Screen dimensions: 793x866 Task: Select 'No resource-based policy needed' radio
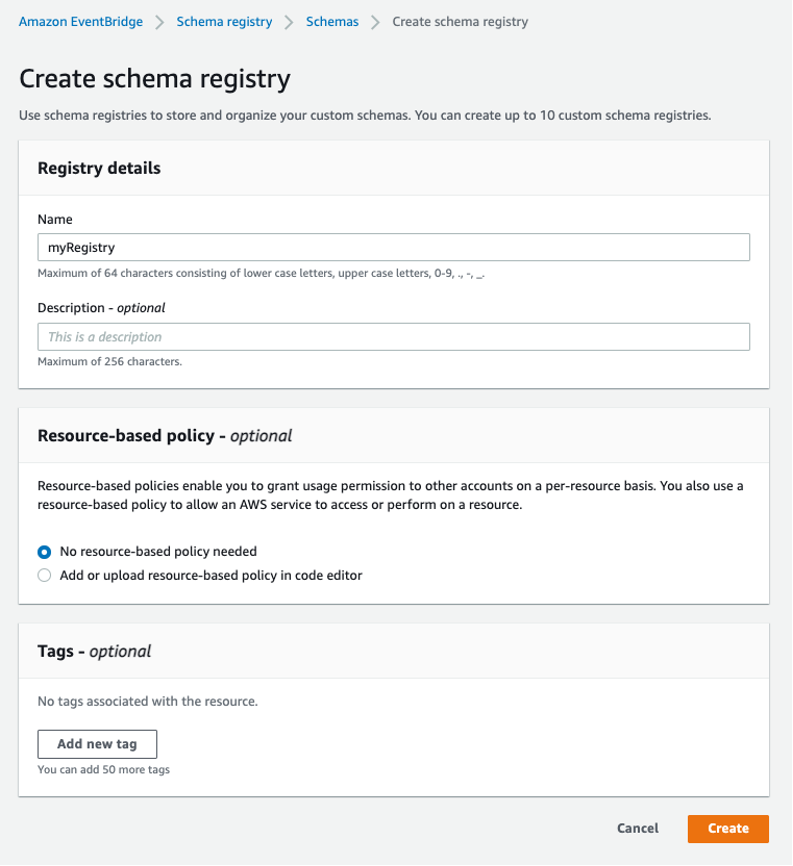(x=44, y=551)
